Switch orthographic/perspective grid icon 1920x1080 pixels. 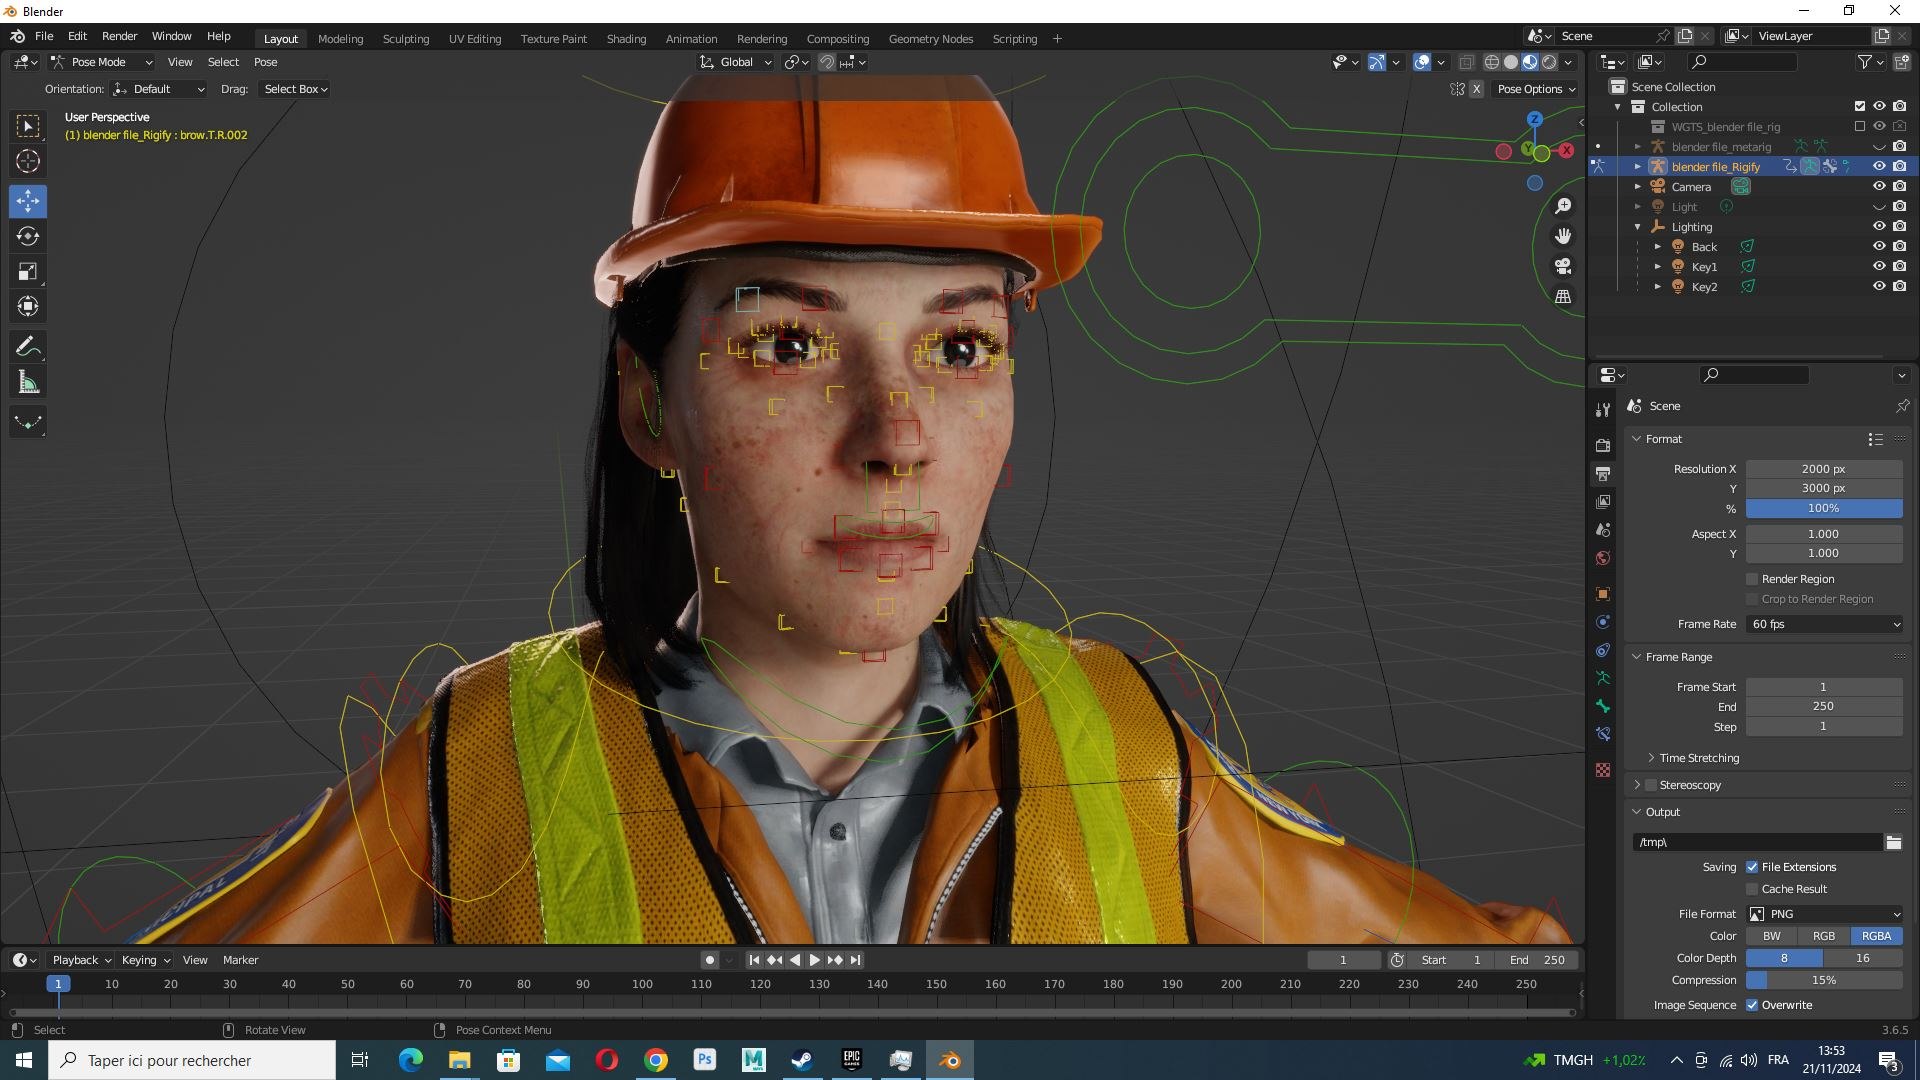point(1563,296)
